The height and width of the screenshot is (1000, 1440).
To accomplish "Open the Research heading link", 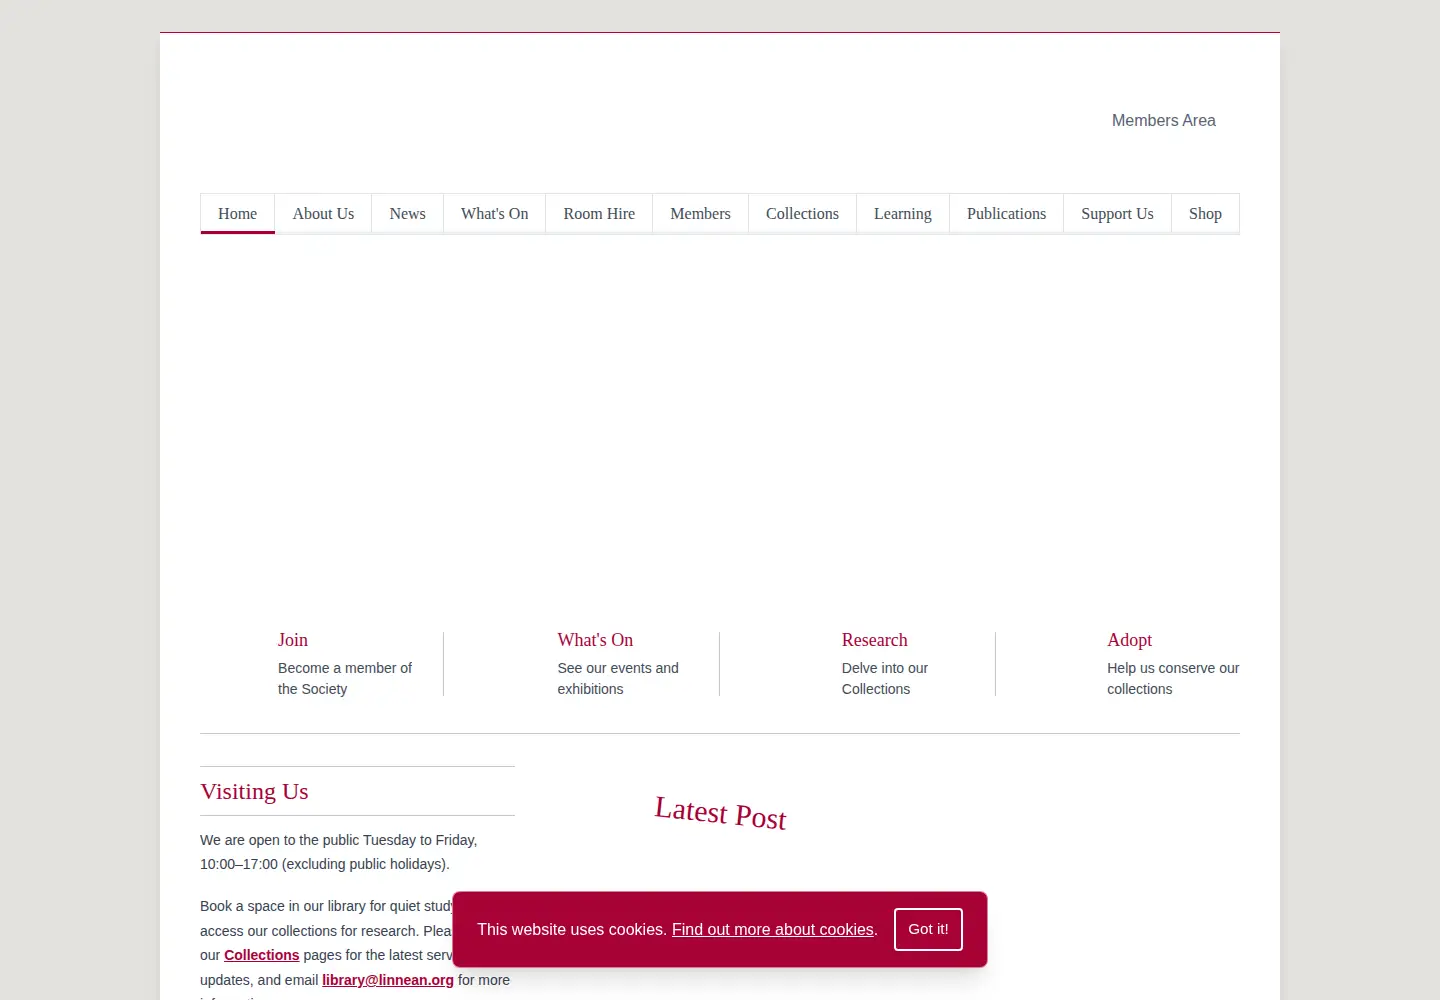I will coord(875,640).
